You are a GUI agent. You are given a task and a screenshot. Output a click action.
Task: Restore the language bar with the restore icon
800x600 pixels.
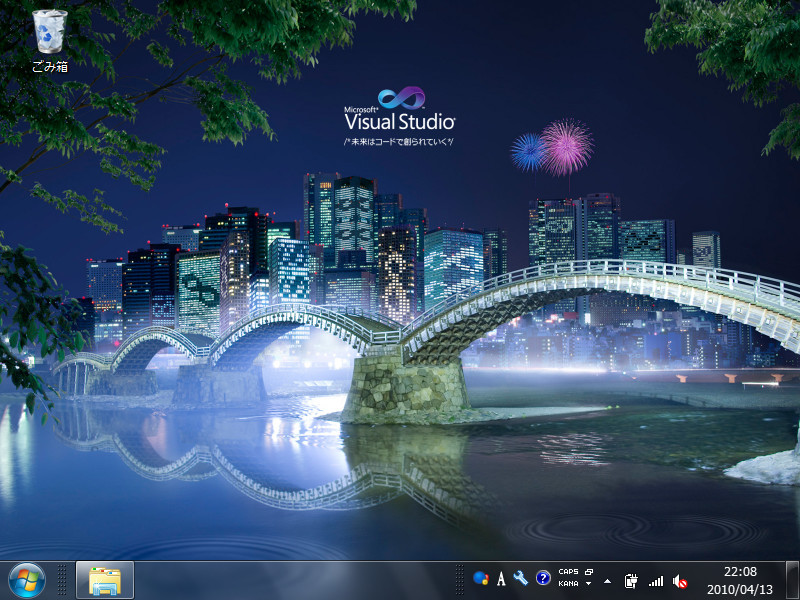pyautogui.click(x=589, y=572)
